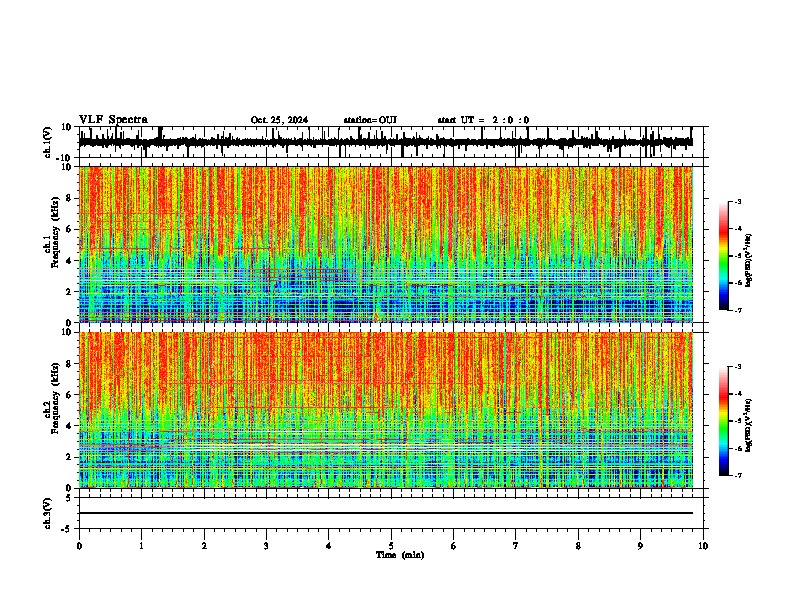Click the "6" kHz tick of ch.2 spectrogram
Viewport: 792px width, 612px height.
pos(69,395)
